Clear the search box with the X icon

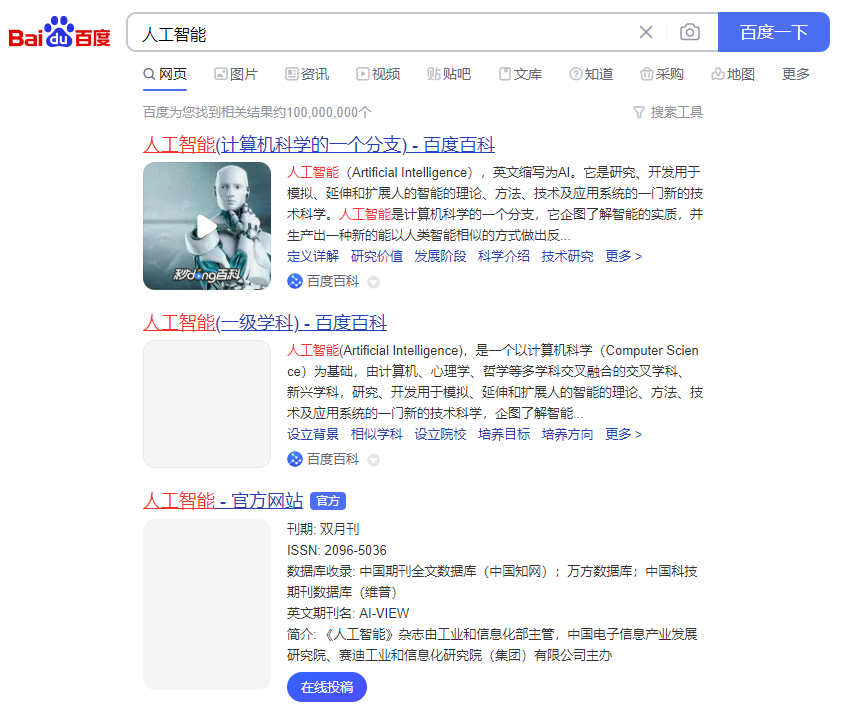coord(645,32)
